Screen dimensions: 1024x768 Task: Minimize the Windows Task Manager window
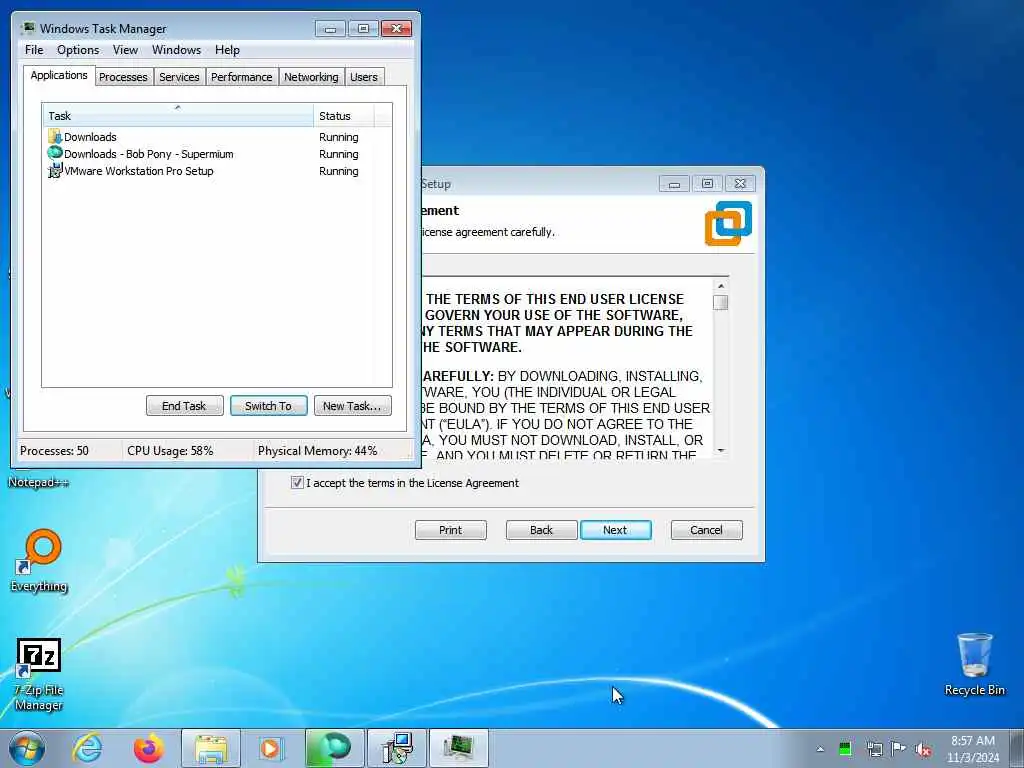[x=330, y=29]
